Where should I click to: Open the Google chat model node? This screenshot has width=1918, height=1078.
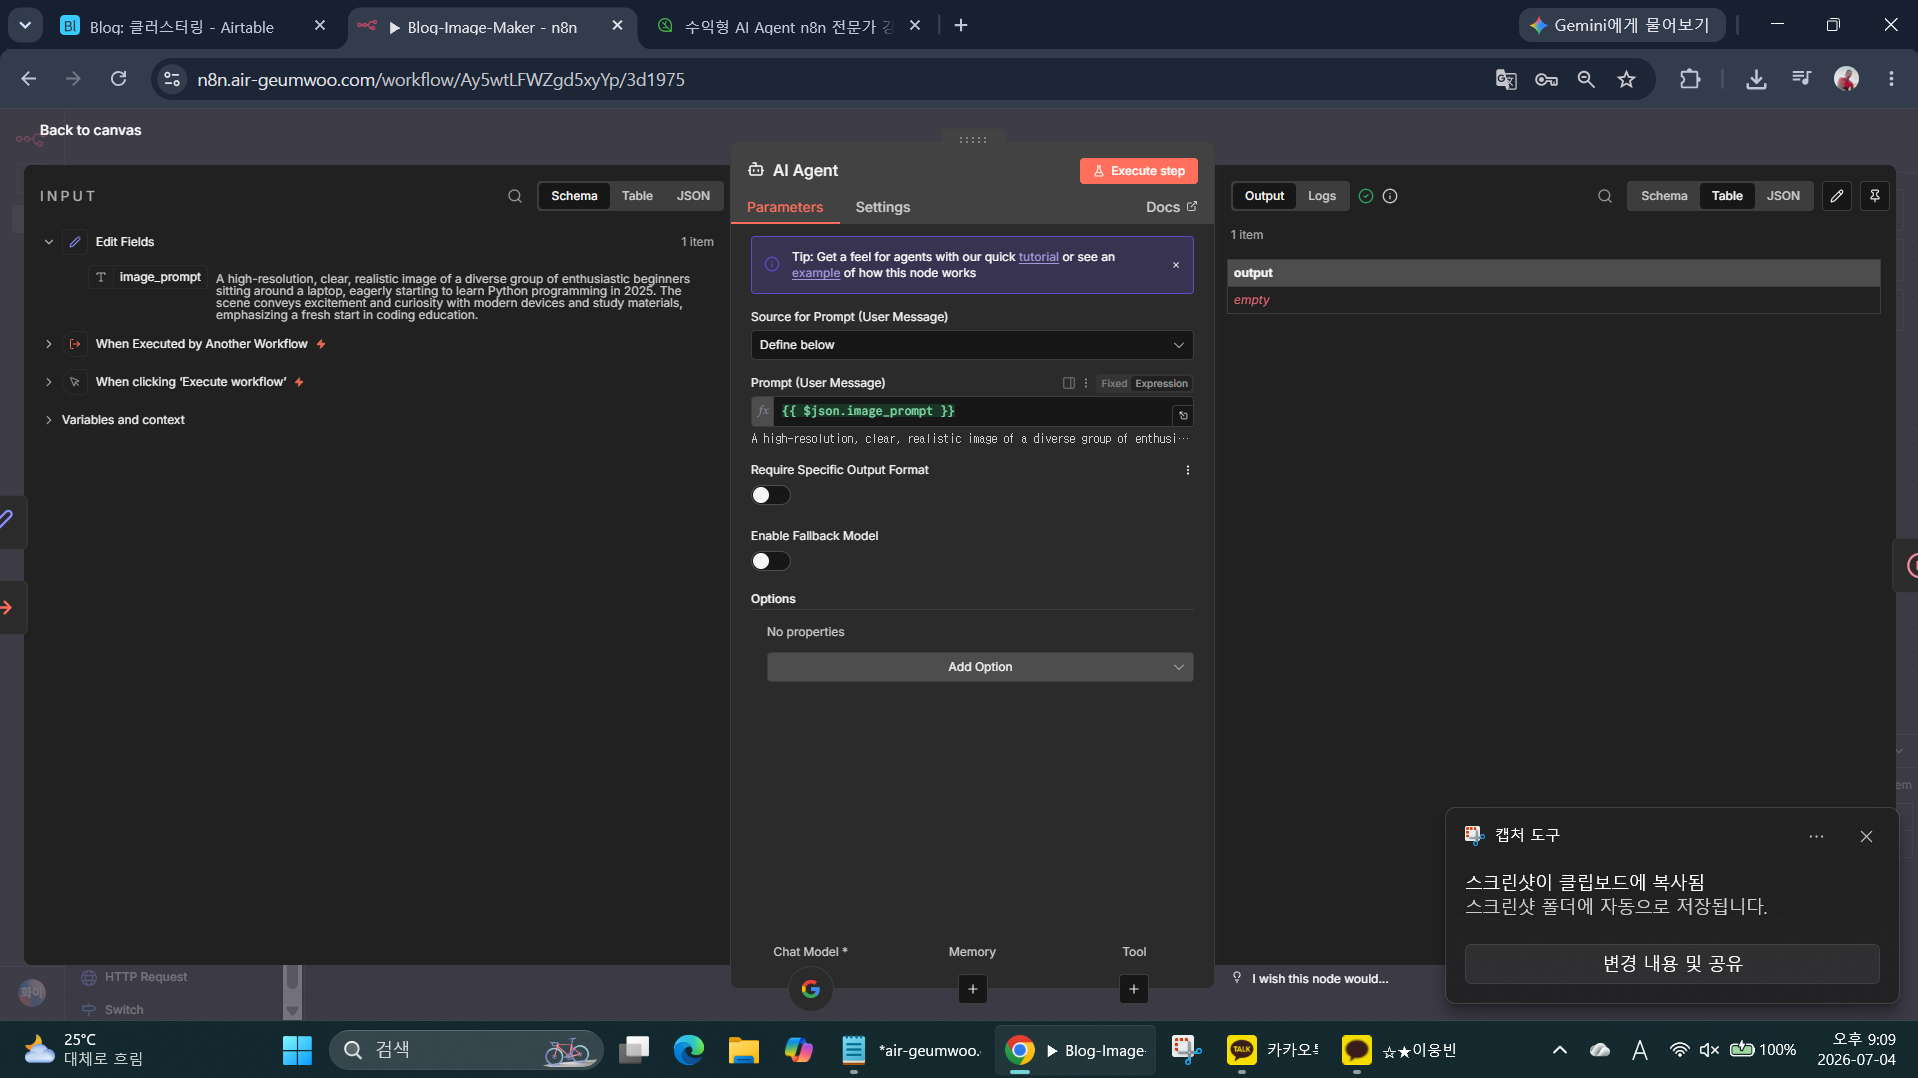click(811, 989)
